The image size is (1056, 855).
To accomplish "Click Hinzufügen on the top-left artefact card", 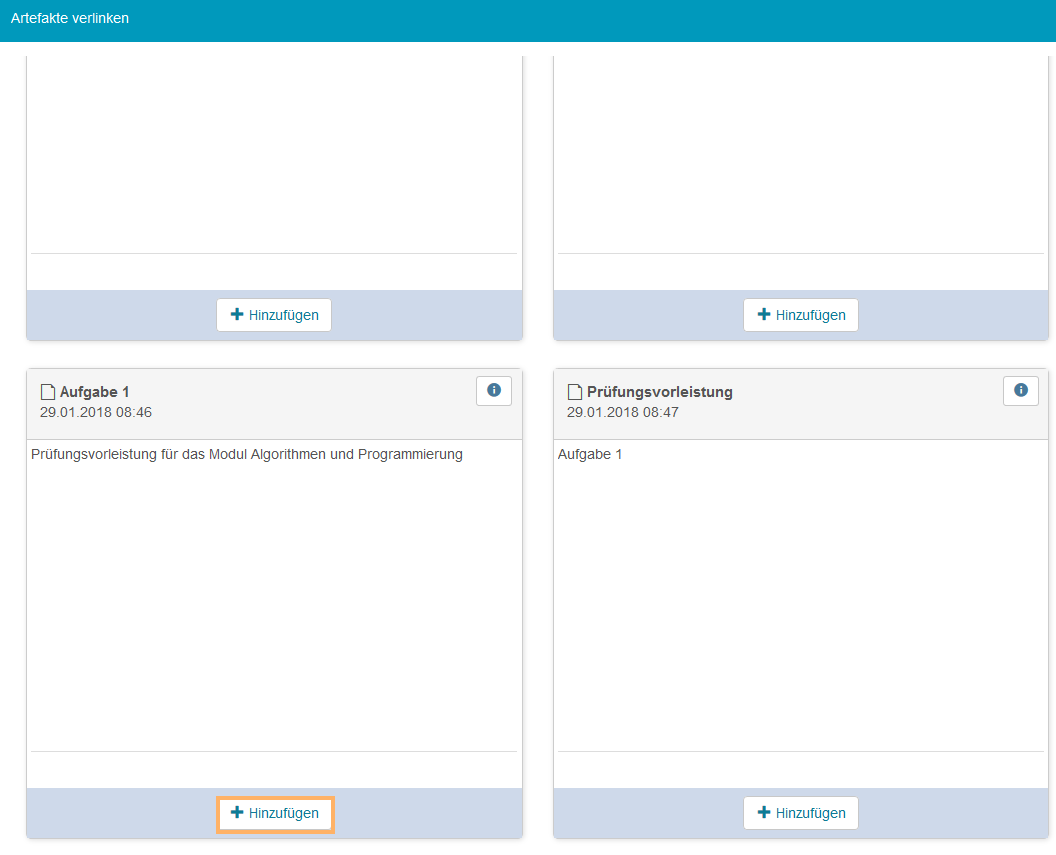I will [x=274, y=315].
